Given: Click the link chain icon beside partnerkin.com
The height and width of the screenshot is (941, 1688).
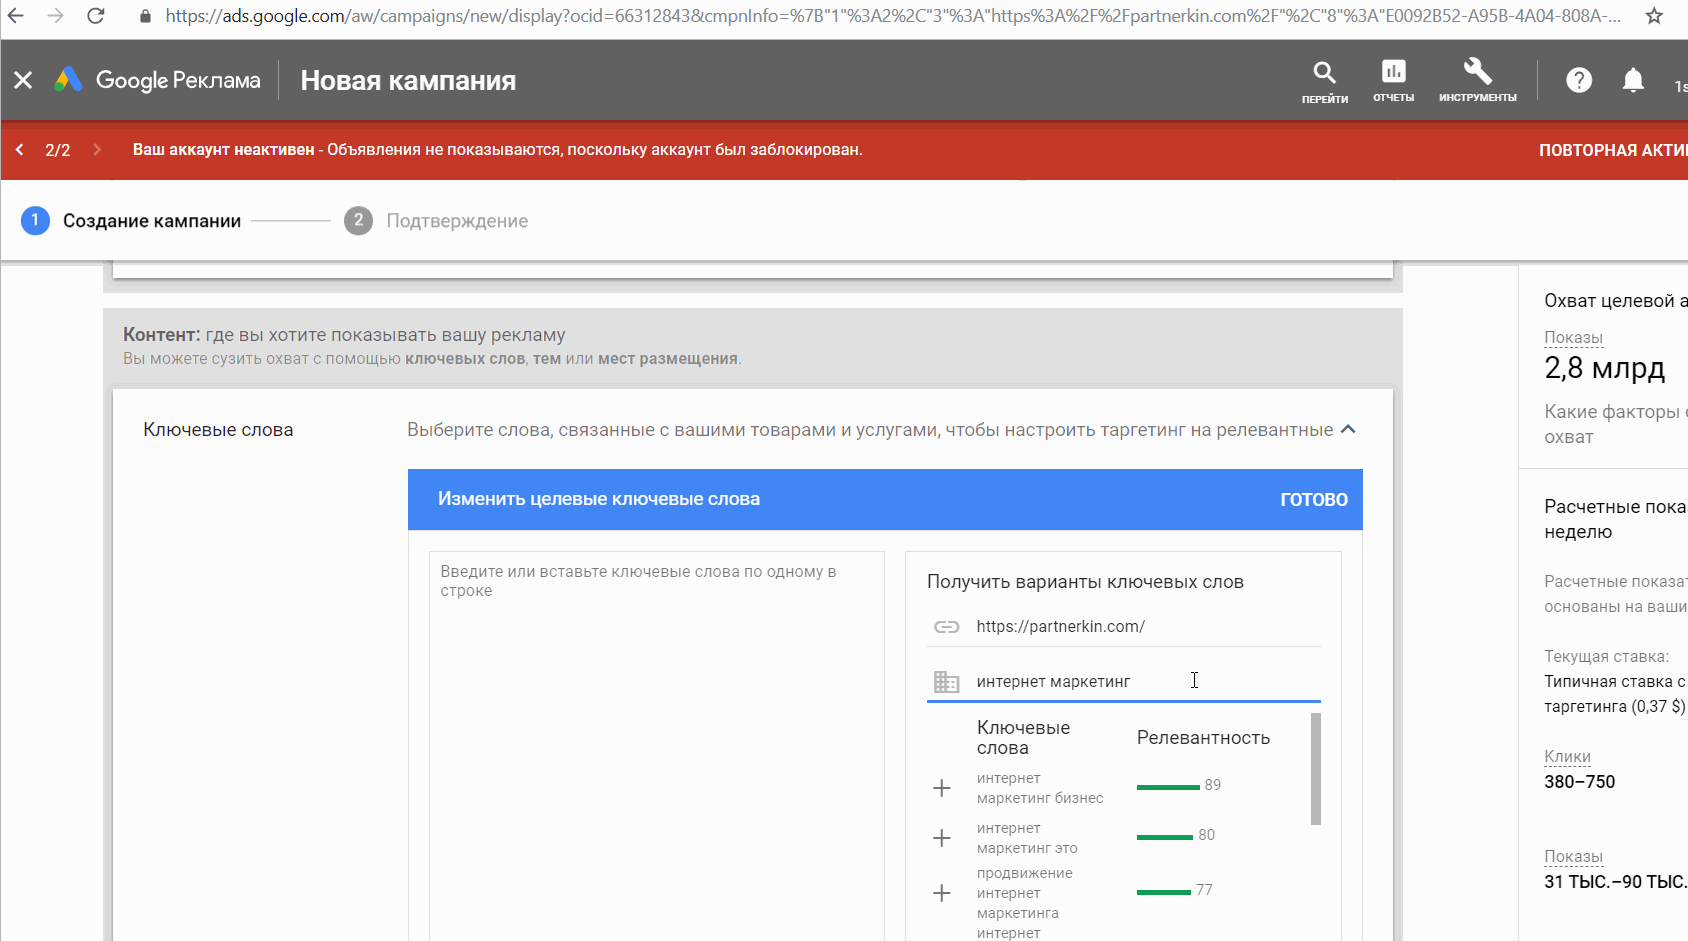Looking at the screenshot, I should pyautogui.click(x=945, y=626).
